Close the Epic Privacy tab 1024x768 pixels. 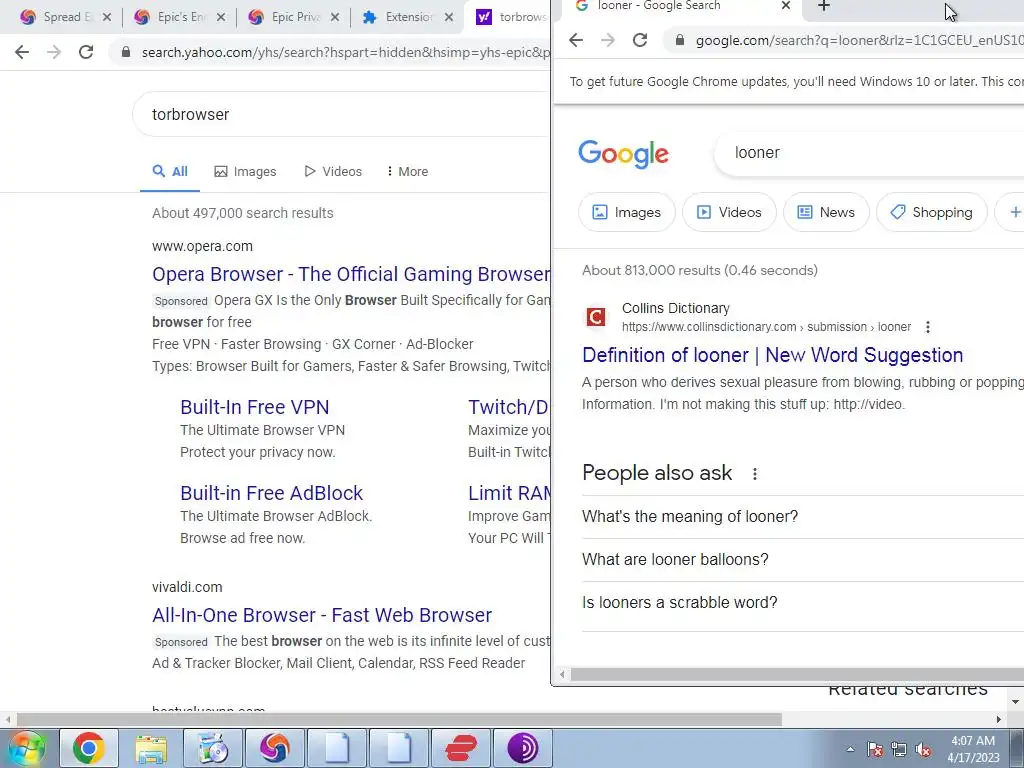(335, 17)
